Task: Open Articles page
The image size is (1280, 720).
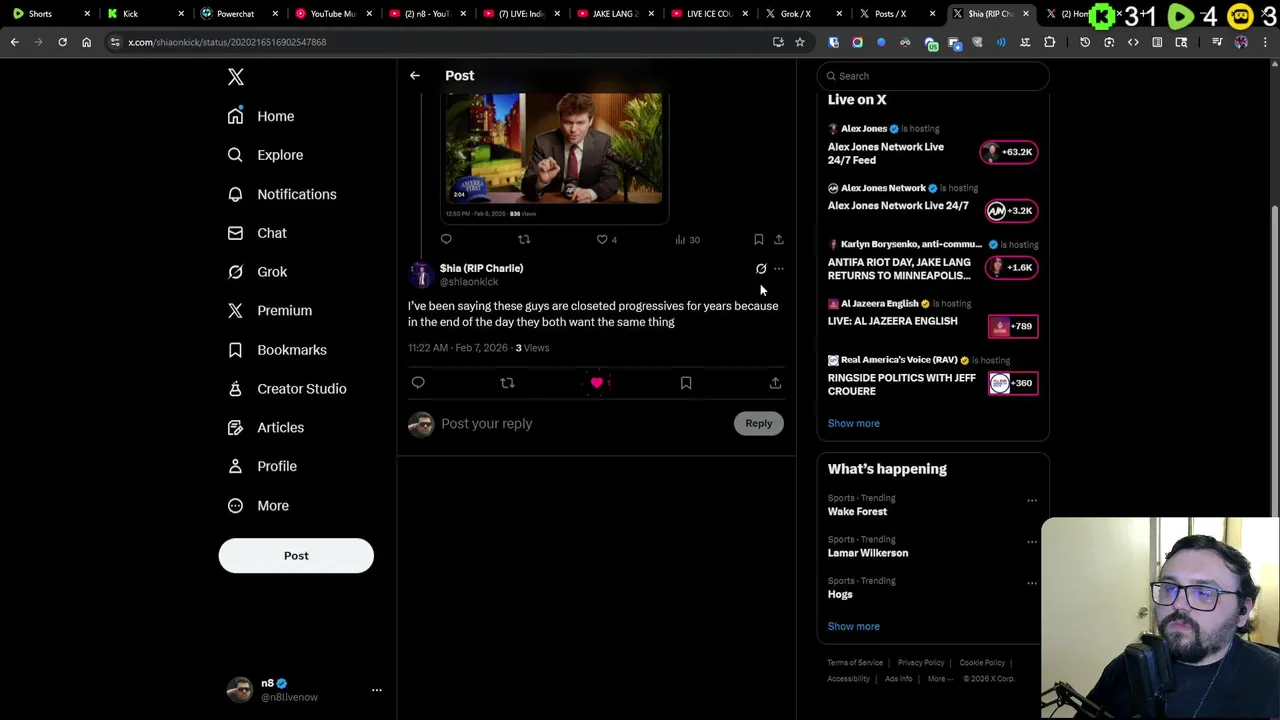Action: coord(266,427)
